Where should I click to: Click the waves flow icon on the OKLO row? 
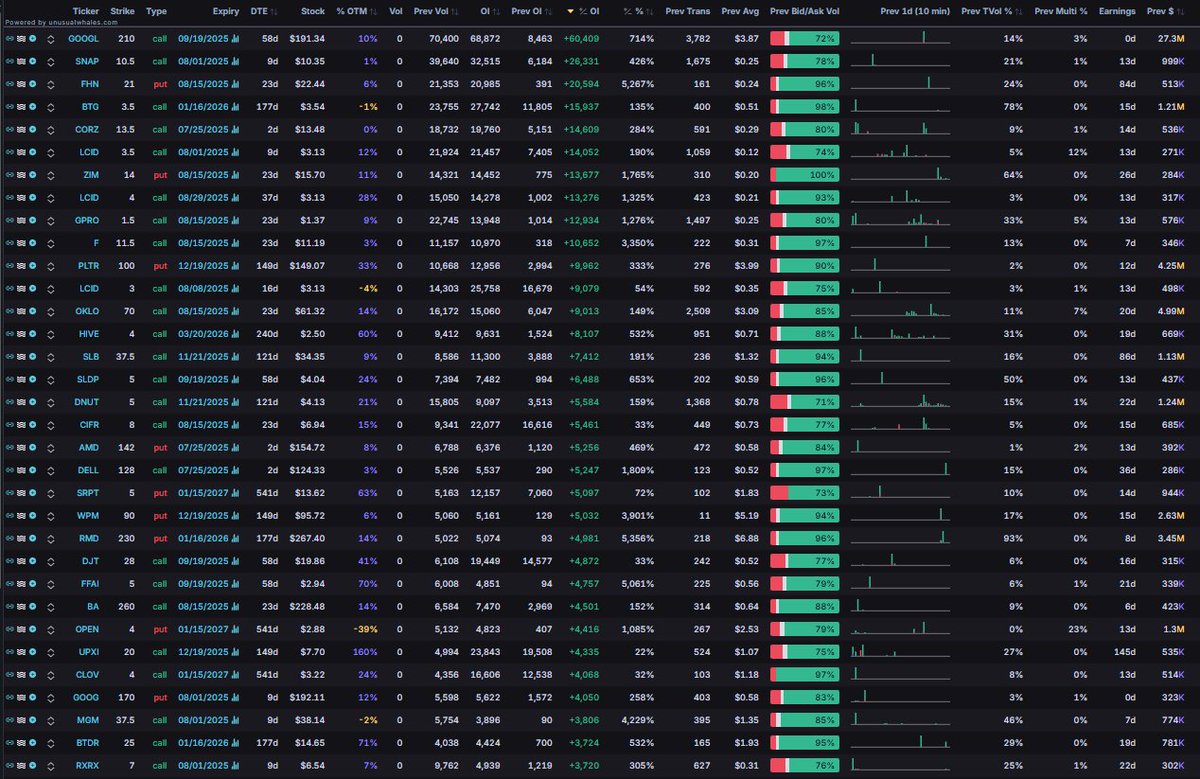click(x=21, y=309)
